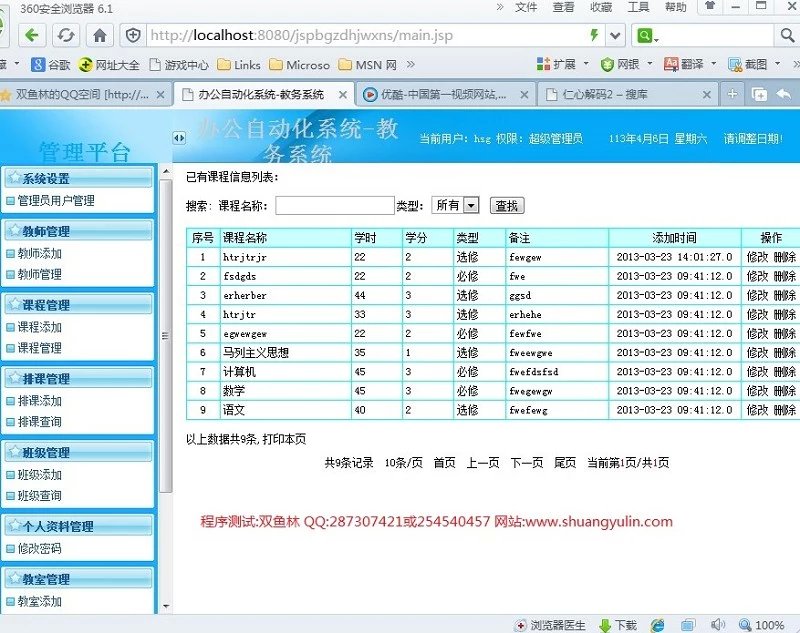Open the Microso bookmark folder
This screenshot has height=633, width=800.
[299, 65]
